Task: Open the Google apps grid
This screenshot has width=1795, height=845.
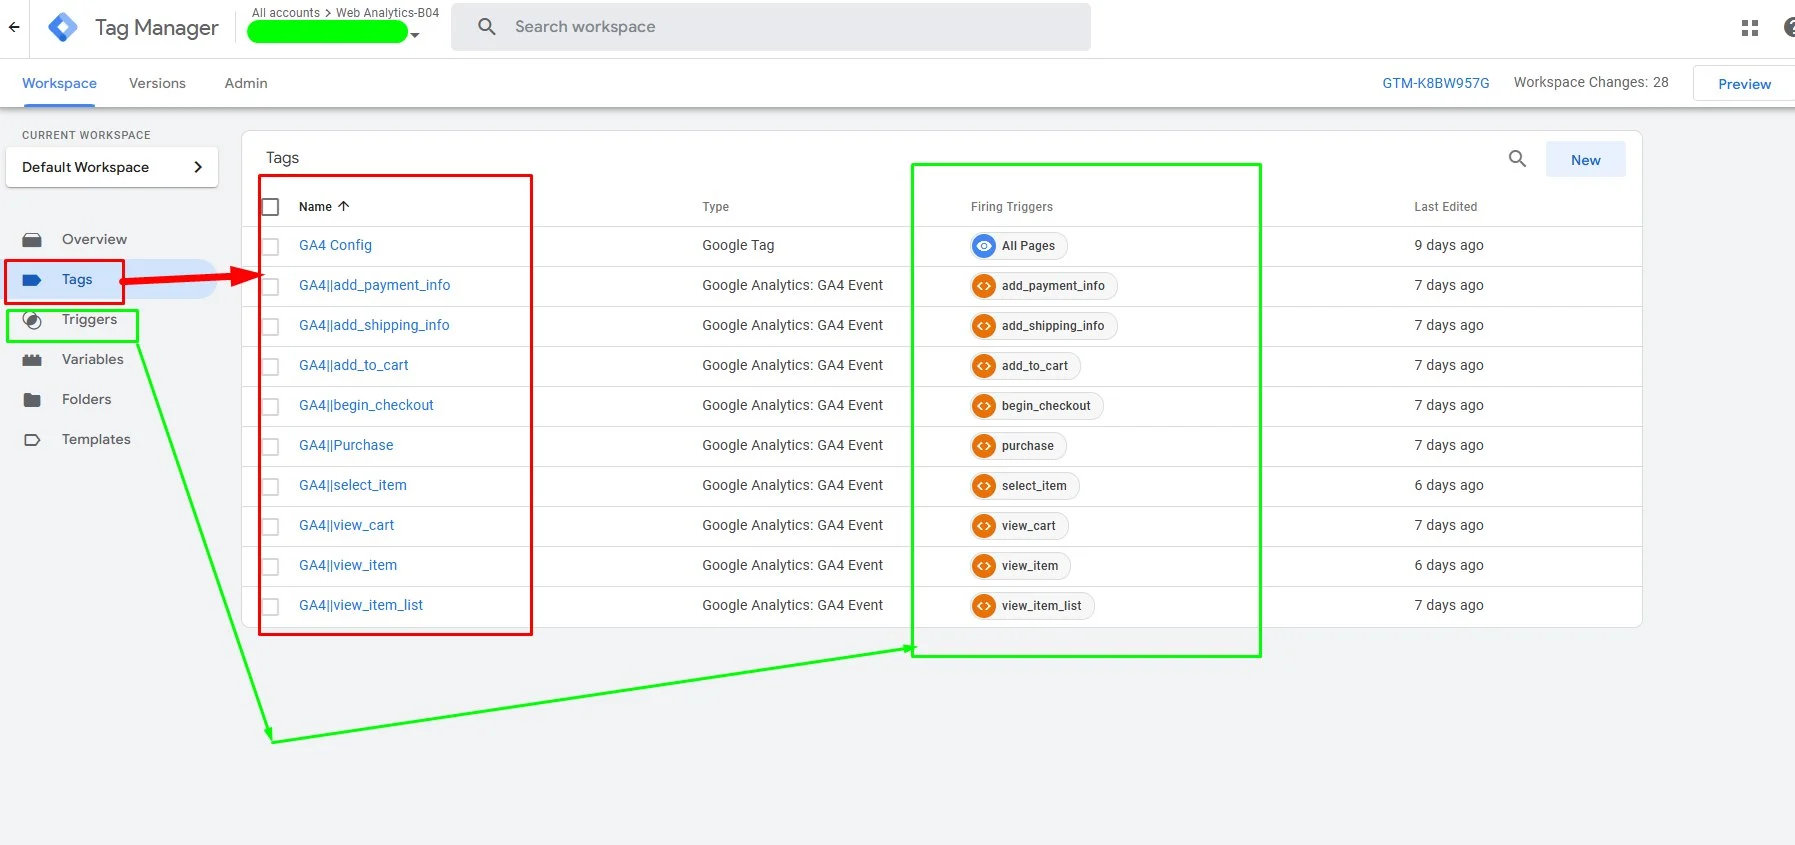Action: 1750,28
